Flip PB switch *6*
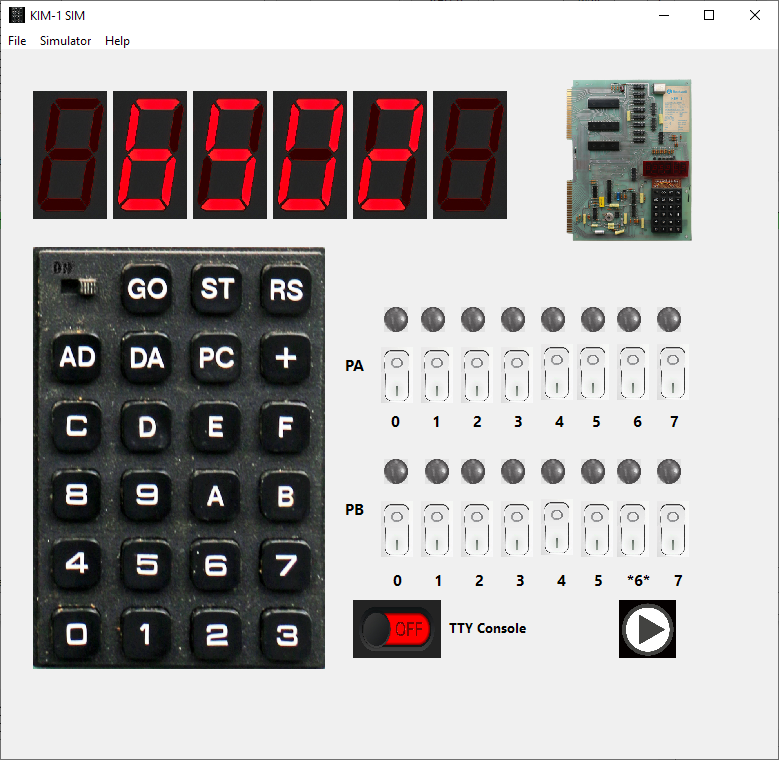Screen dimensions: 779x760 click(x=632, y=529)
